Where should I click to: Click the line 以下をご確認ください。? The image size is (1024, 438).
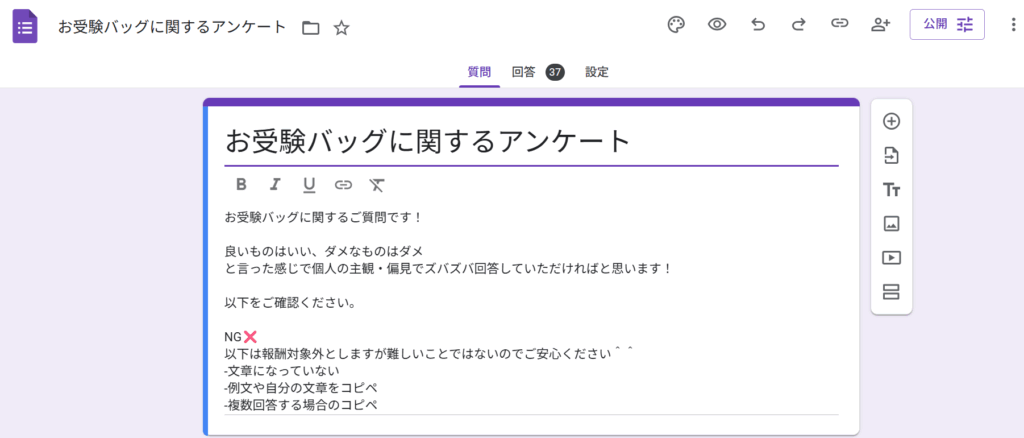pos(289,304)
